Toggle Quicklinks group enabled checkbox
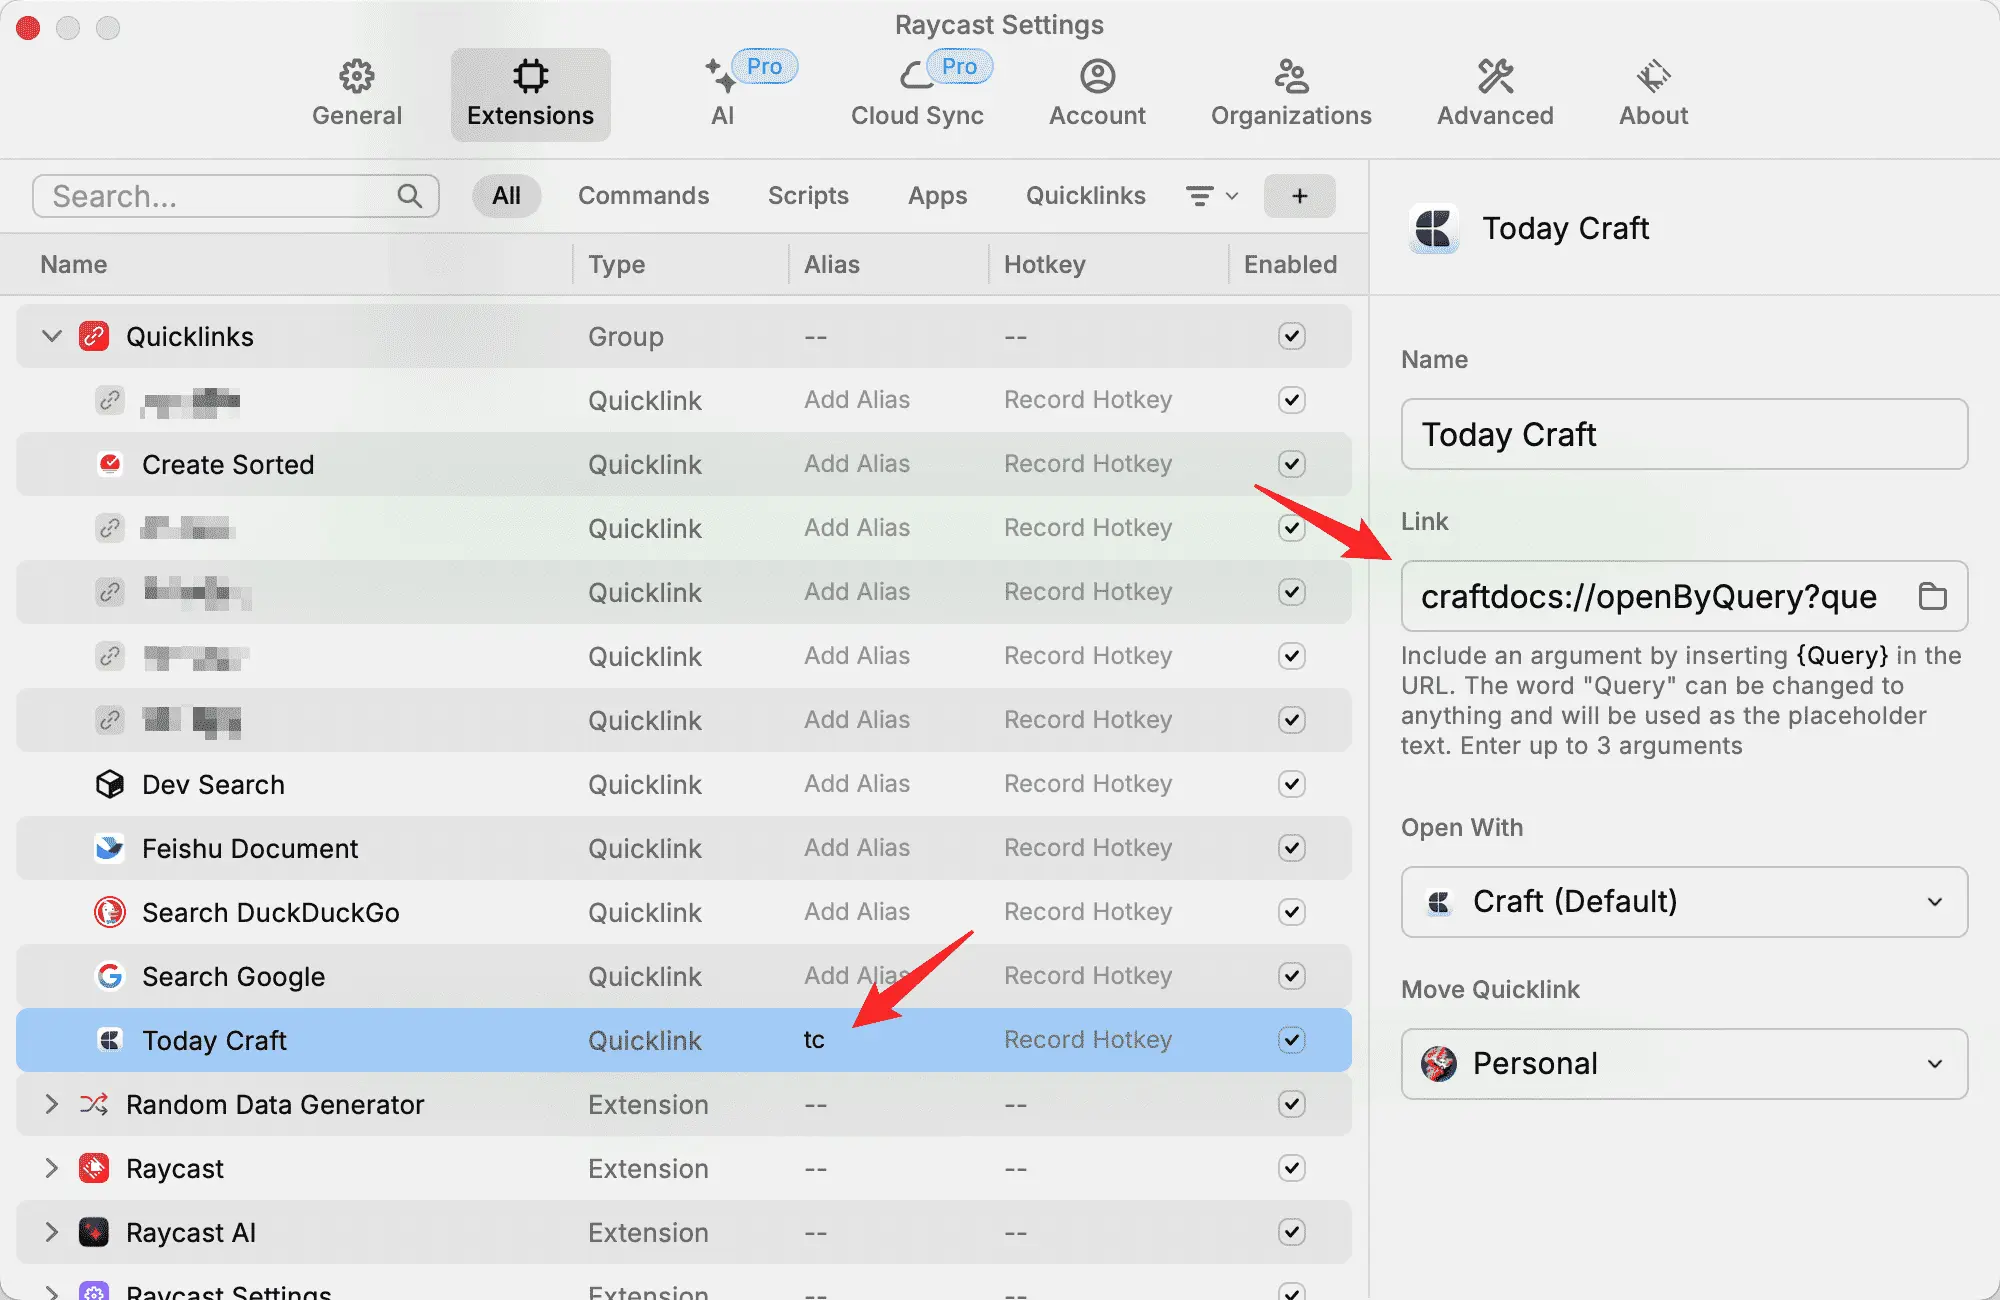The height and width of the screenshot is (1300, 2000). pyautogui.click(x=1292, y=336)
